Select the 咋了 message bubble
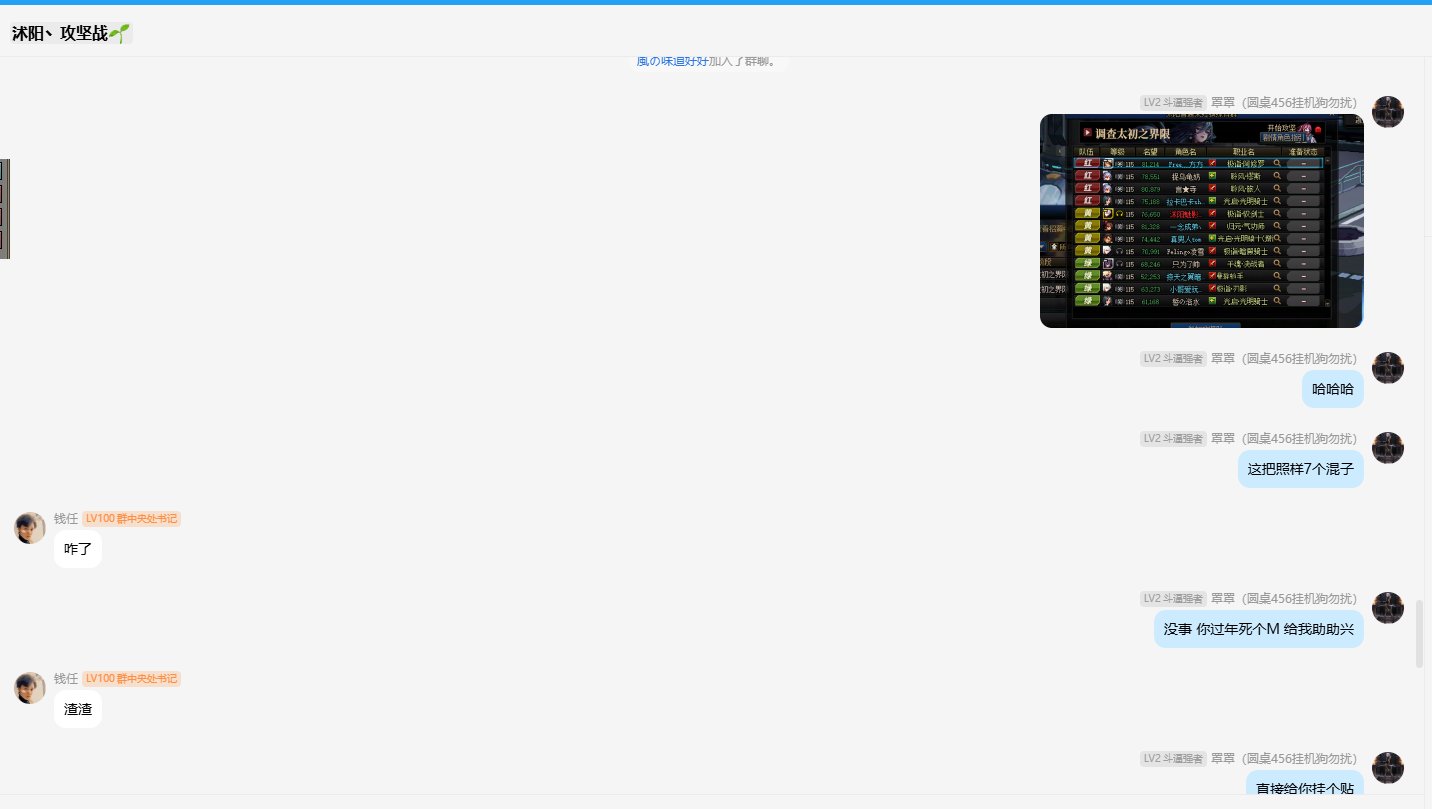Screen dimensions: 1432x809 coord(77,549)
